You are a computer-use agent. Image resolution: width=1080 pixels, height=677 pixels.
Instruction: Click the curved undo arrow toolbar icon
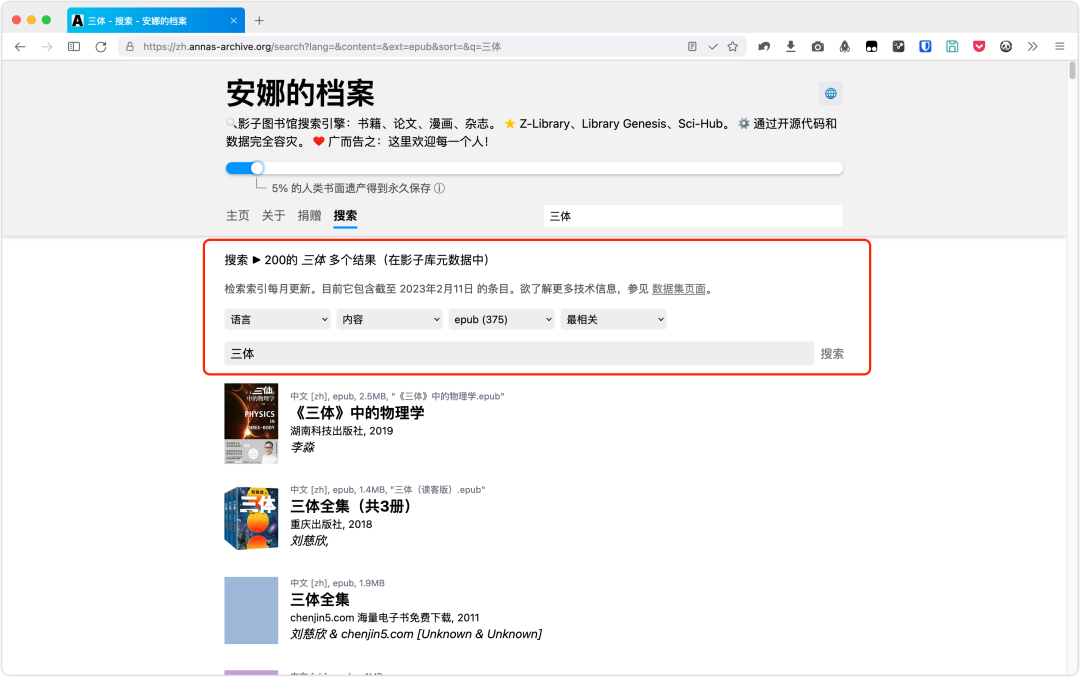click(764, 47)
